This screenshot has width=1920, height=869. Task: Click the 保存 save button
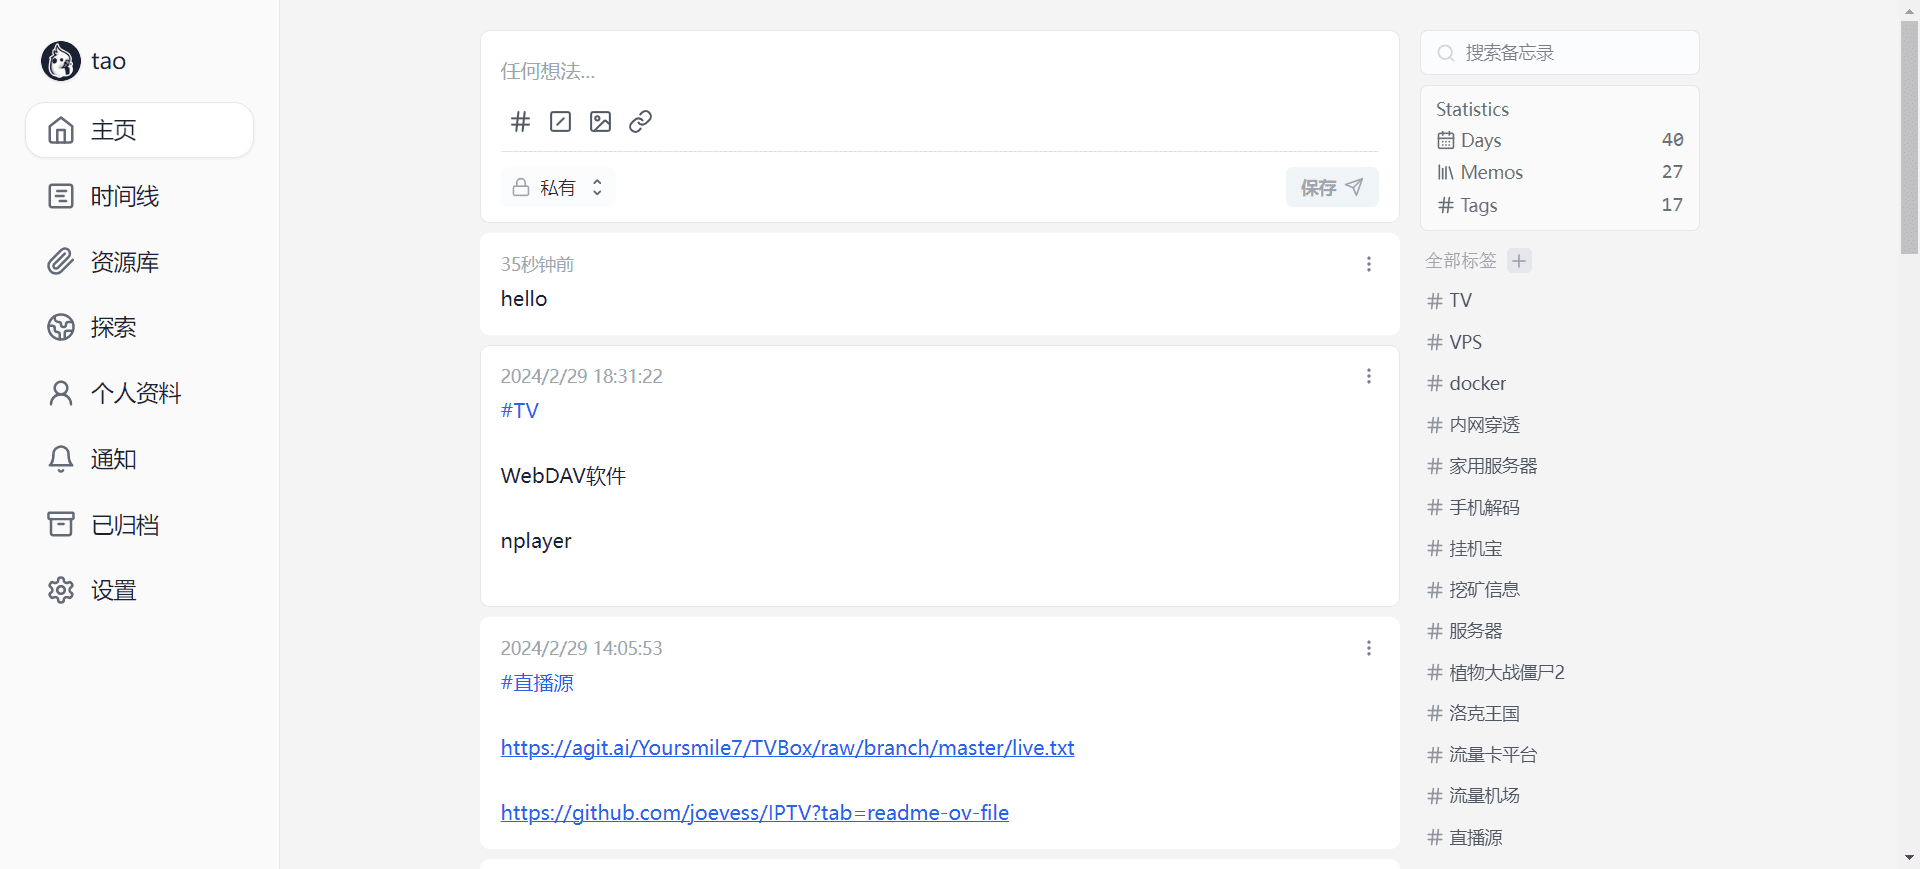click(x=1331, y=187)
